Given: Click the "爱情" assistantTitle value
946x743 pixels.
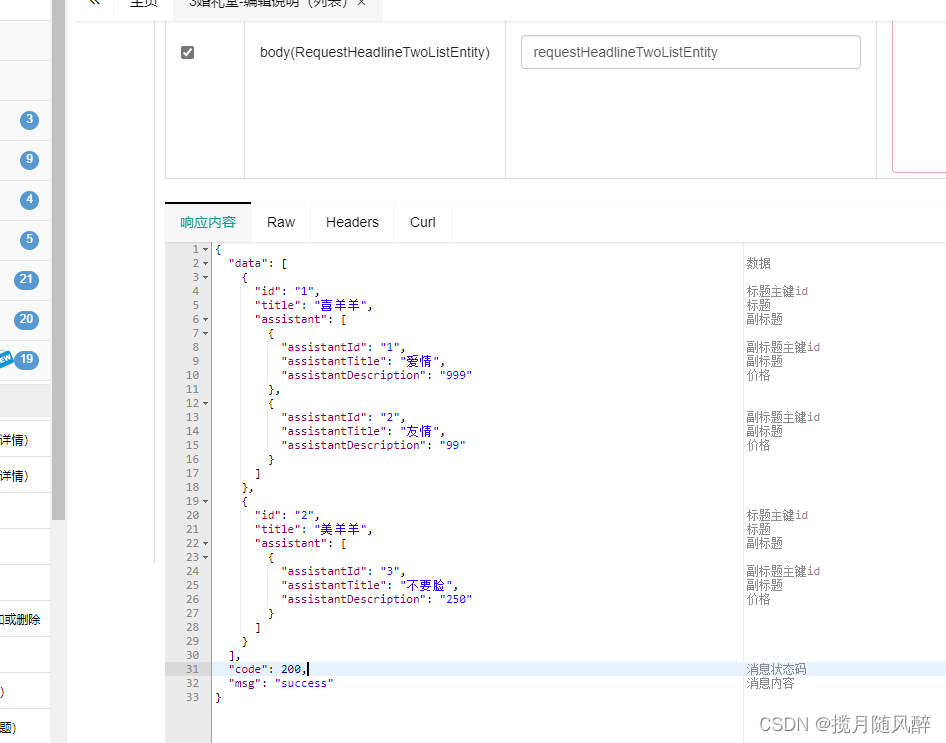Looking at the screenshot, I should pyautogui.click(x=419, y=361).
